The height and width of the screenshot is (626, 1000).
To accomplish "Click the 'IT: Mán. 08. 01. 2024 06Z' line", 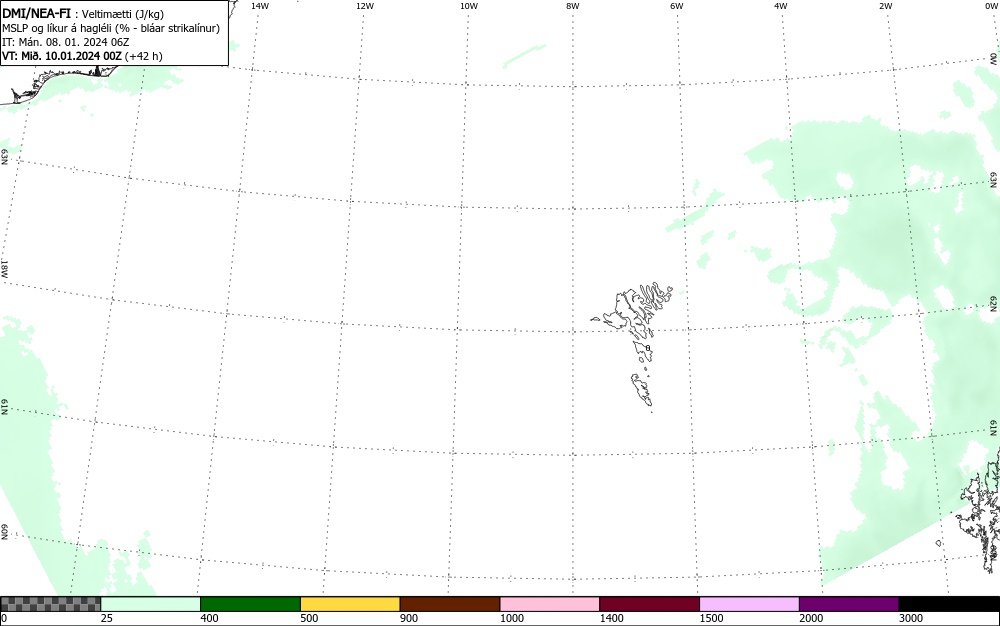I will [x=66, y=42].
